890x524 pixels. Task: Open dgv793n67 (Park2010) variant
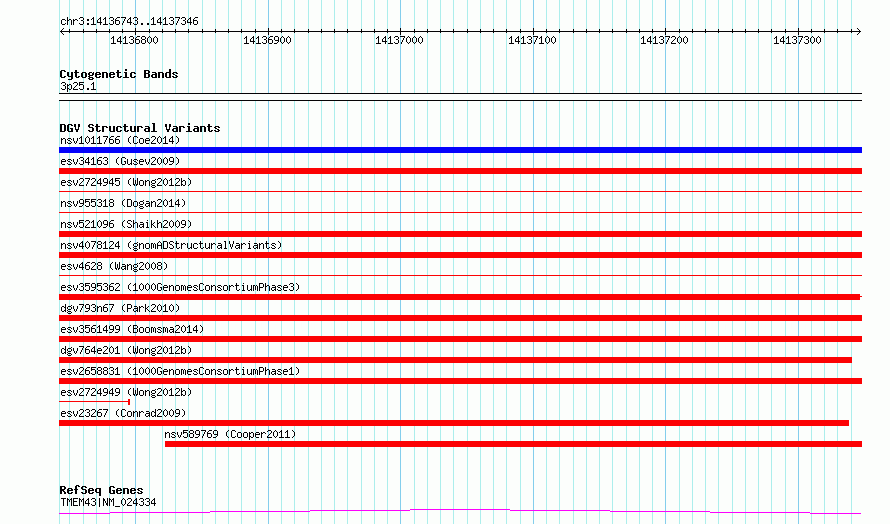point(120,308)
